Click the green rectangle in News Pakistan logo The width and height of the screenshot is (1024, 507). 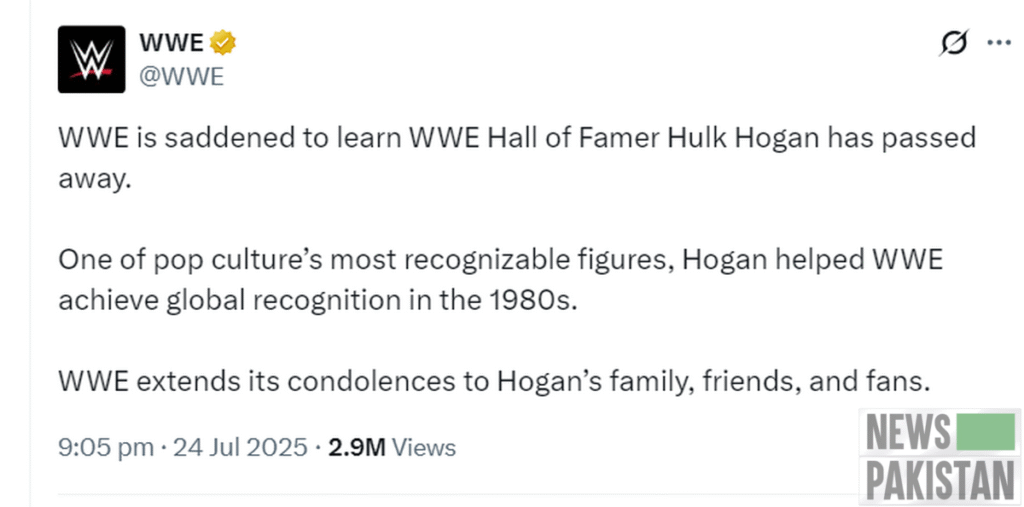tap(985, 432)
